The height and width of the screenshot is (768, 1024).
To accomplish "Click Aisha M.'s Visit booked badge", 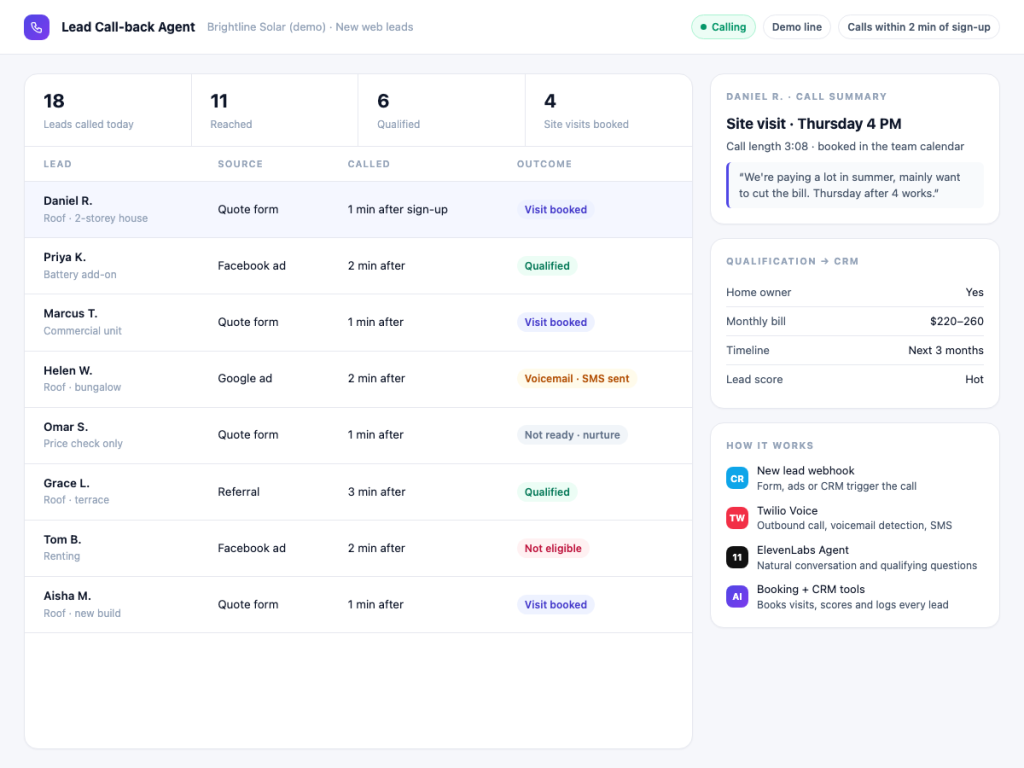I will coord(555,605).
